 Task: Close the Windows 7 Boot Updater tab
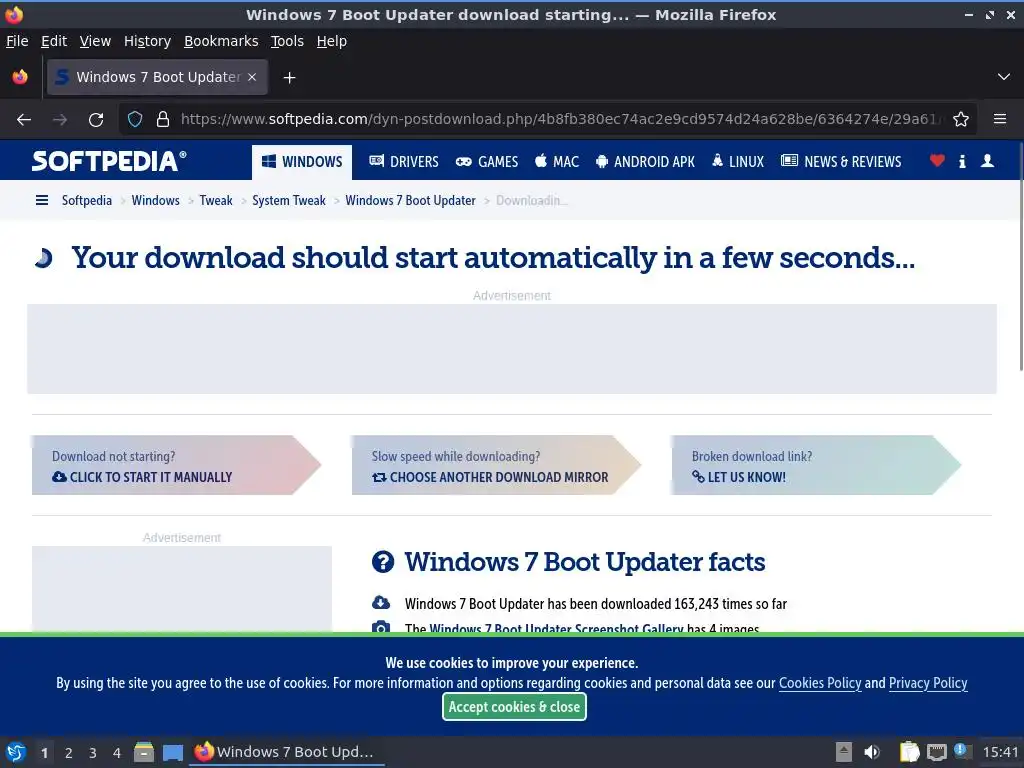(252, 77)
